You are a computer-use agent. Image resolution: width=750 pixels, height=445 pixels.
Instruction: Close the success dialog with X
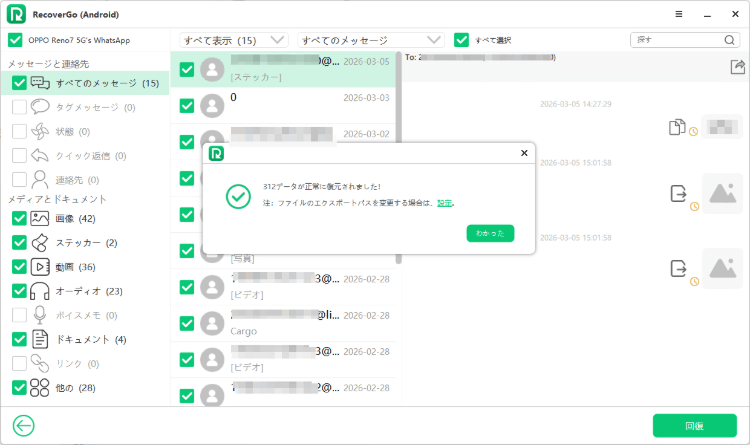[x=524, y=153]
